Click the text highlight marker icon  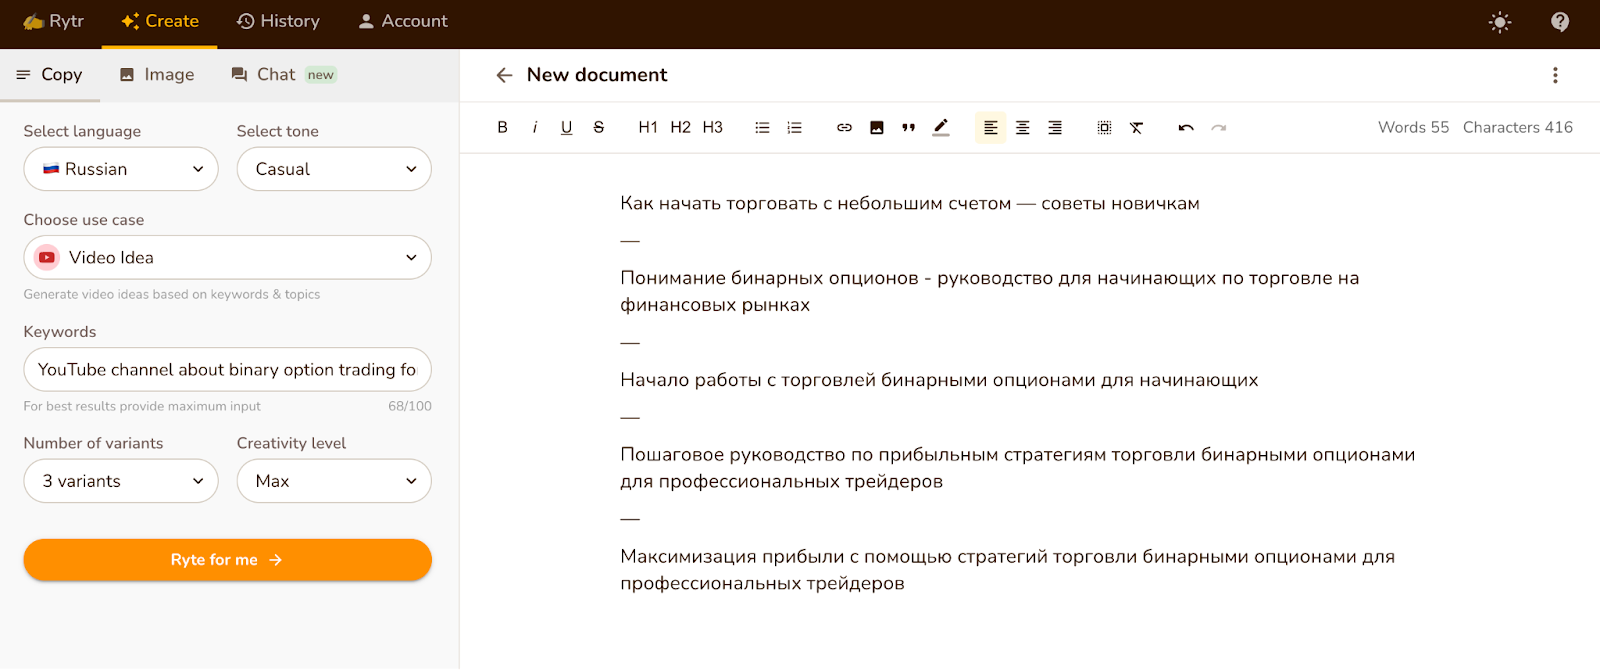coord(941,127)
